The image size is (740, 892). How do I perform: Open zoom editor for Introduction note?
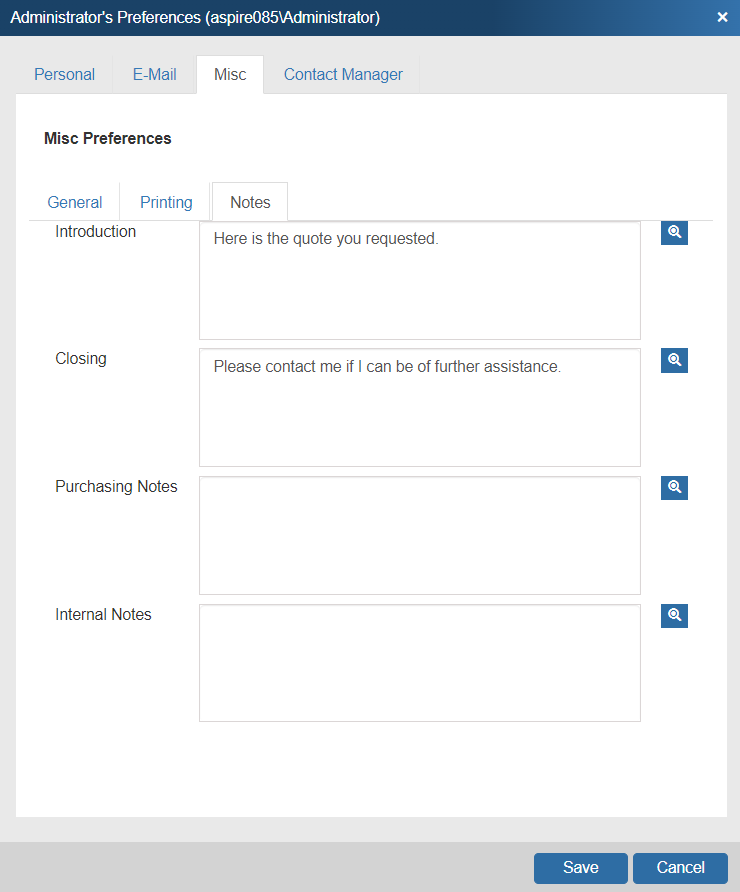pos(674,232)
